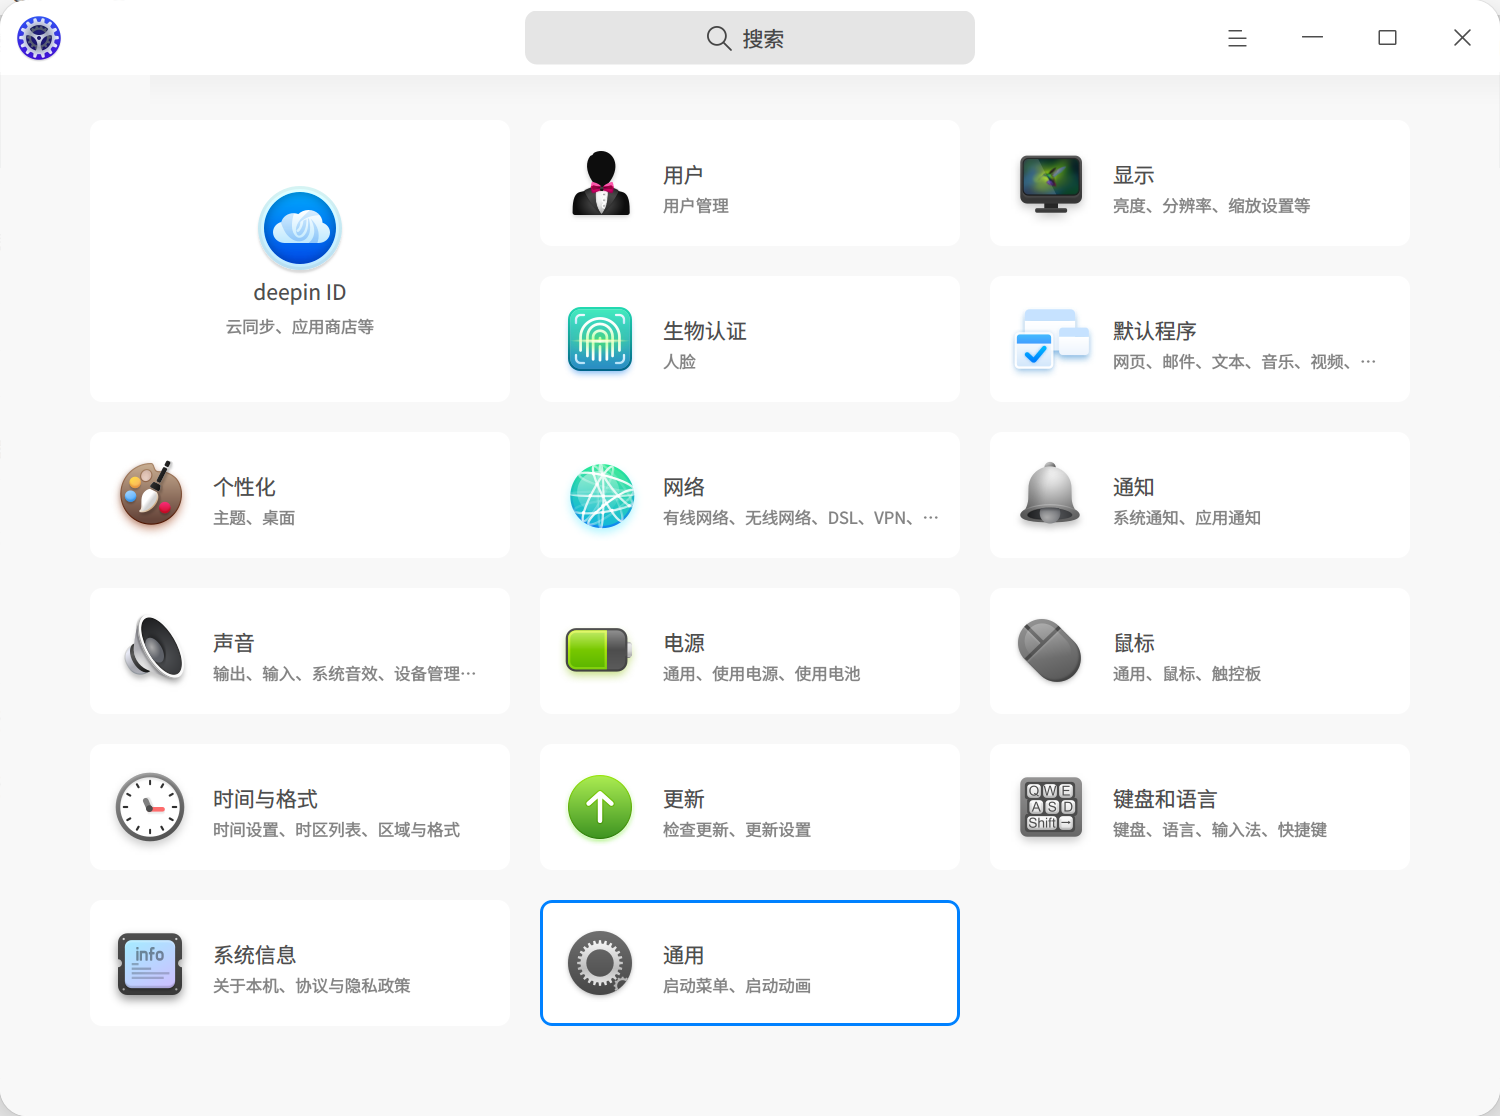1500x1116 pixels.
Task: Open the deepin ID cloud icon
Action: (x=300, y=229)
